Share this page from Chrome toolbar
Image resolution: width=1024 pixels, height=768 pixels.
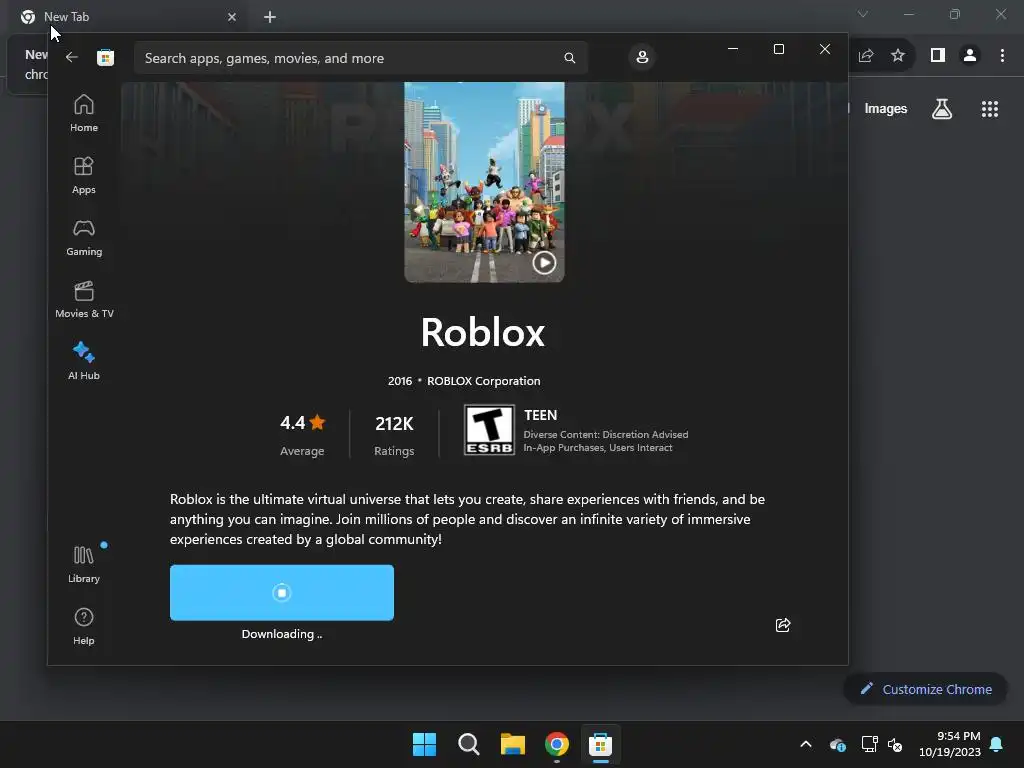coord(866,56)
